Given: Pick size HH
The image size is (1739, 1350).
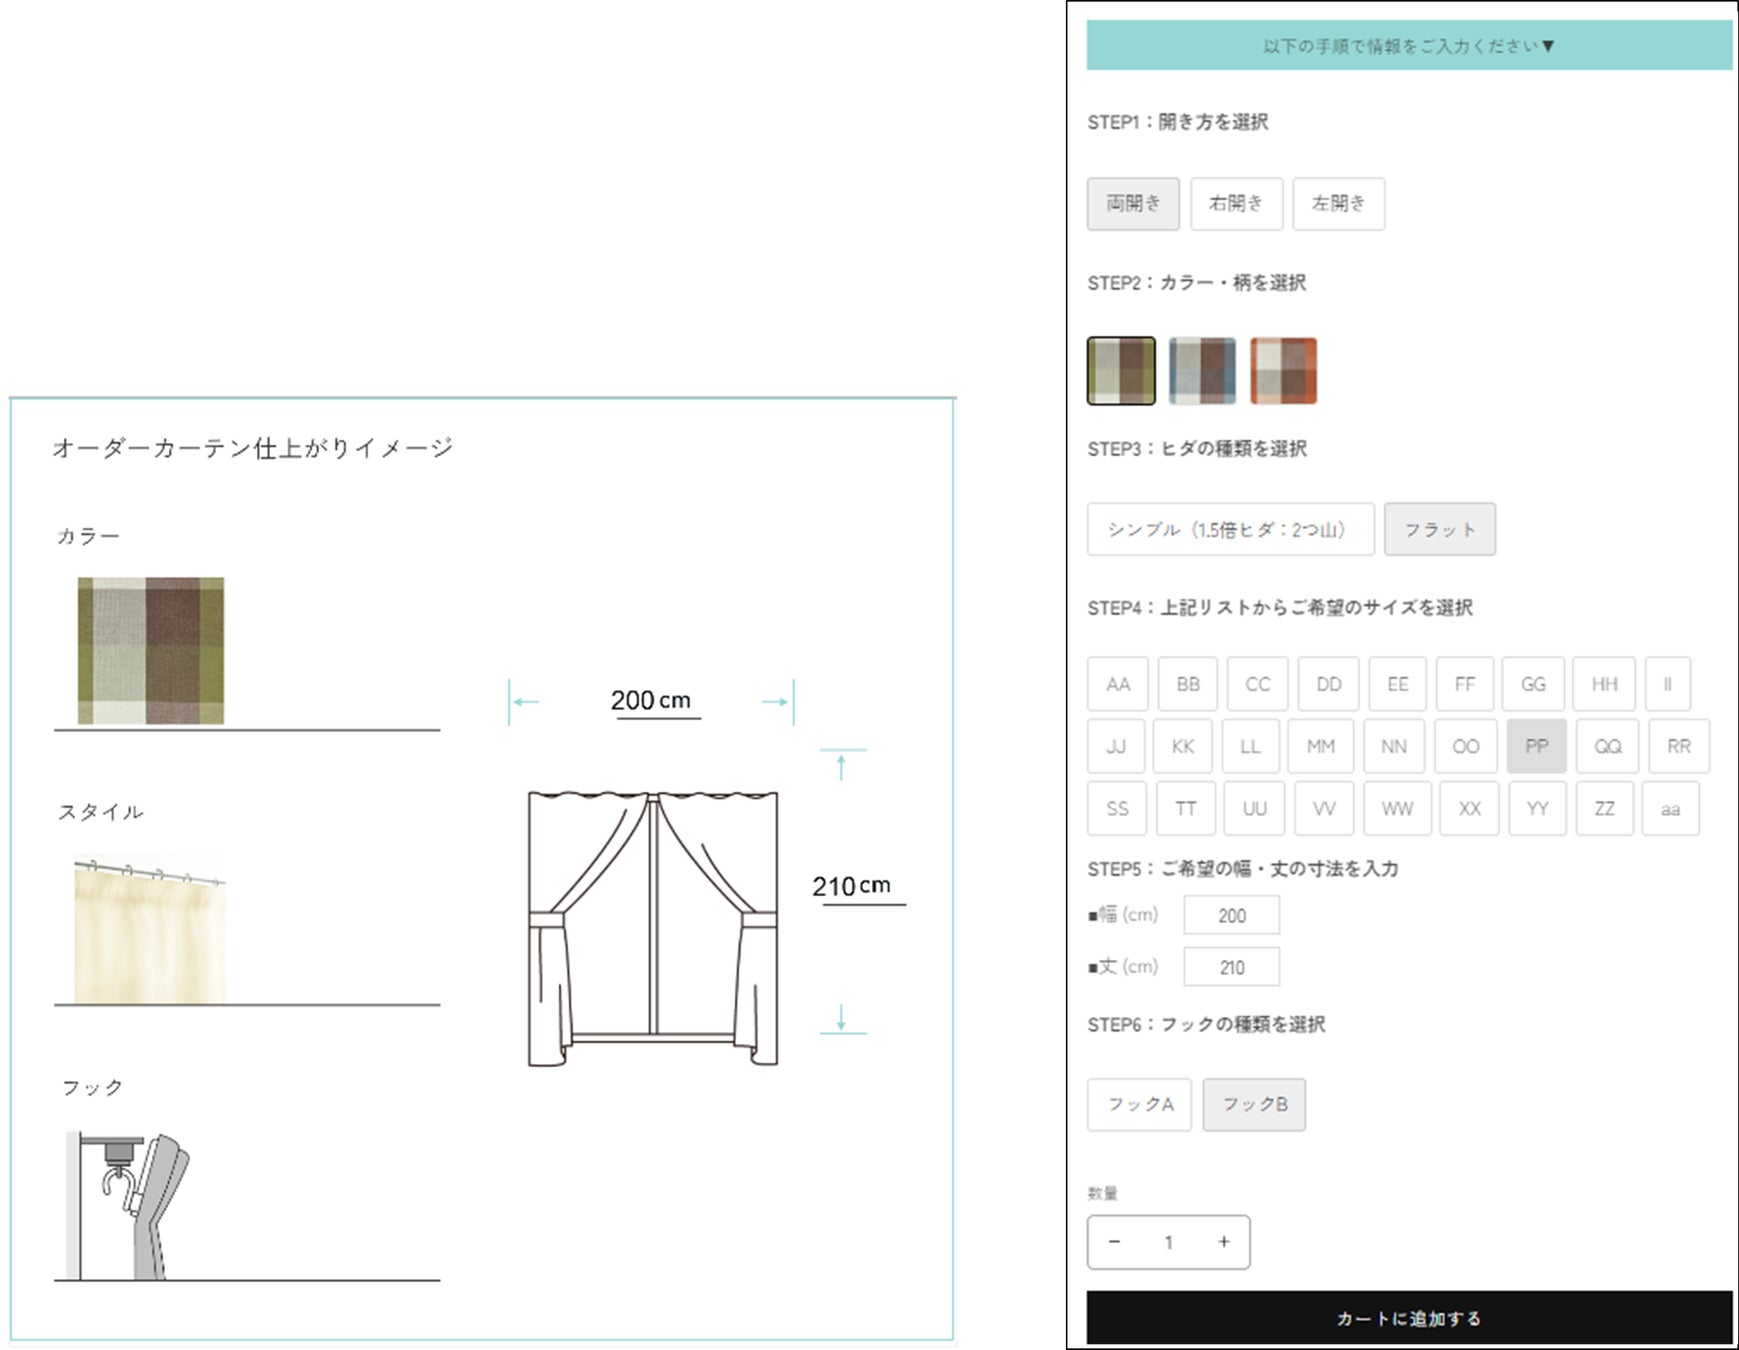Looking at the screenshot, I should coord(1604,684).
